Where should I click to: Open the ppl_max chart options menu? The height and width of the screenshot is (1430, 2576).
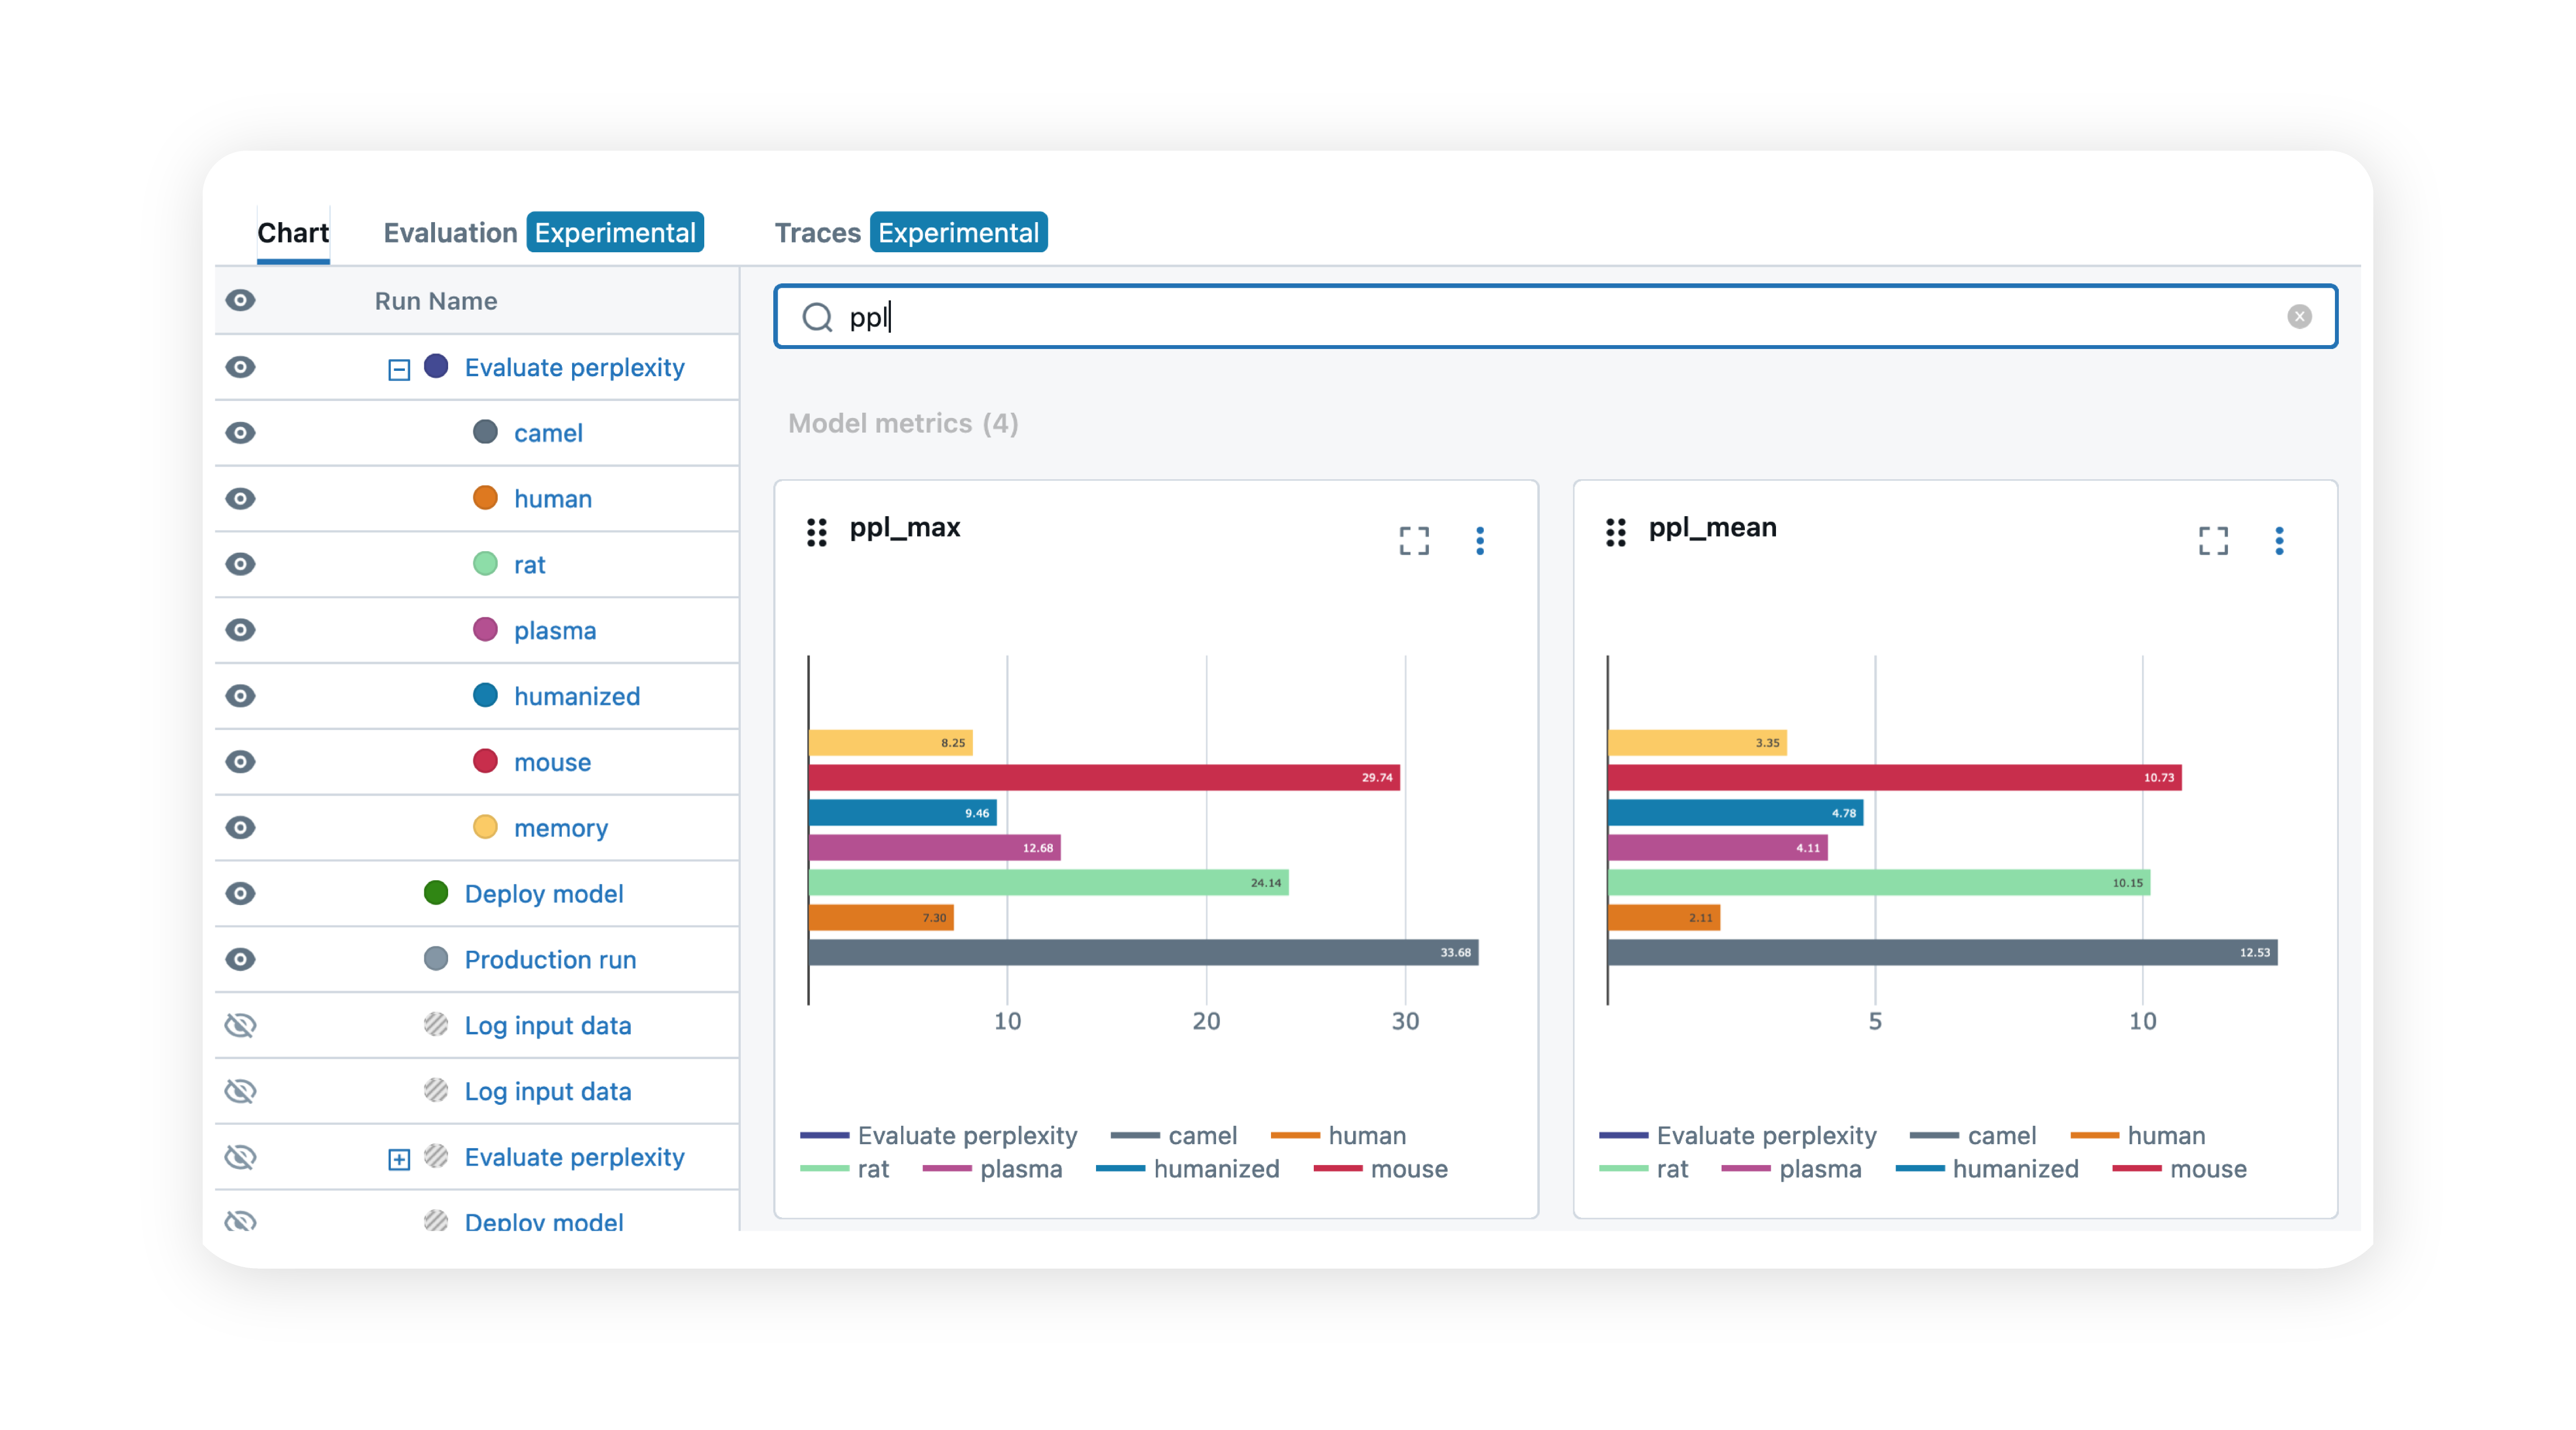click(1480, 540)
